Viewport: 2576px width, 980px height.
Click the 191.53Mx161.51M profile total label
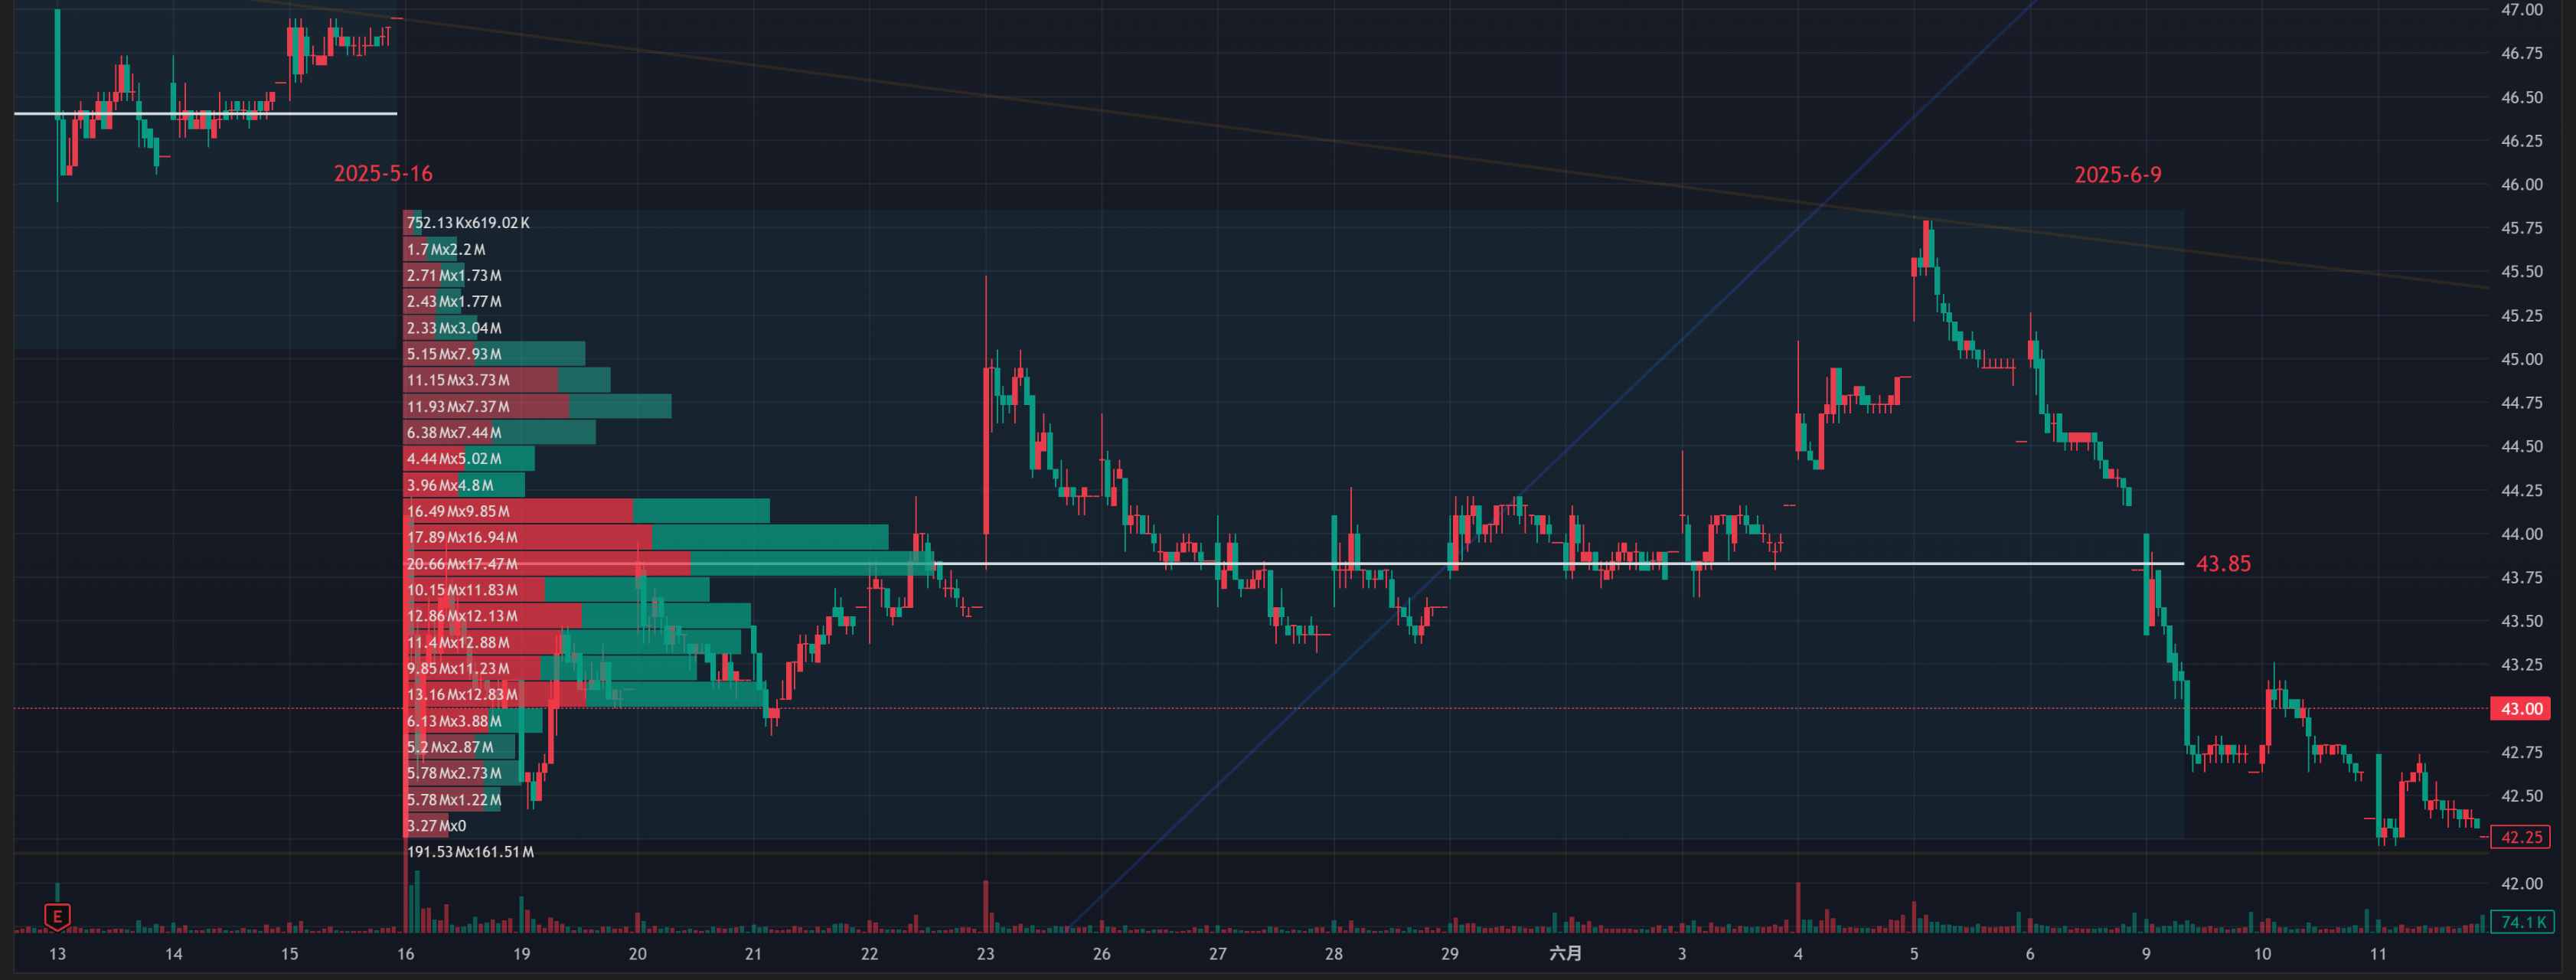click(x=470, y=852)
